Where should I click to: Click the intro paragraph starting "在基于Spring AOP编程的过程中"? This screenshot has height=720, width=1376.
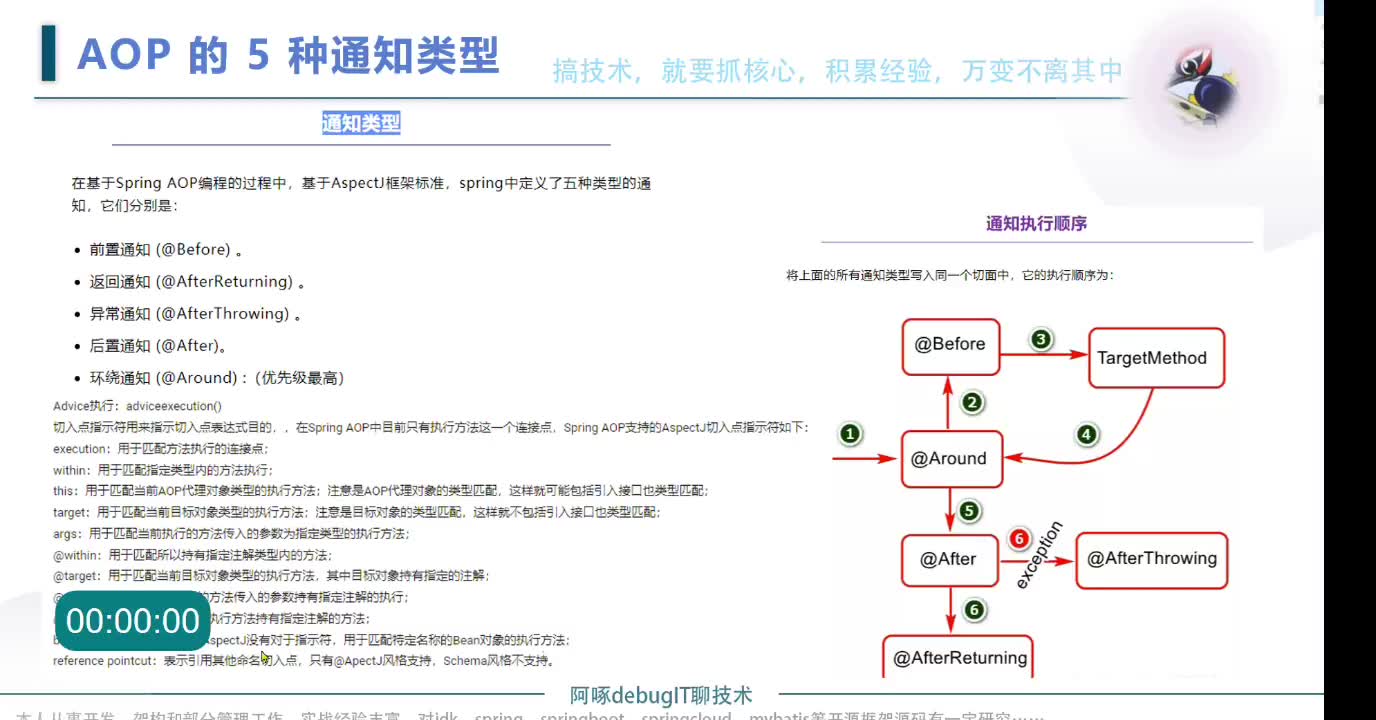pos(361,194)
